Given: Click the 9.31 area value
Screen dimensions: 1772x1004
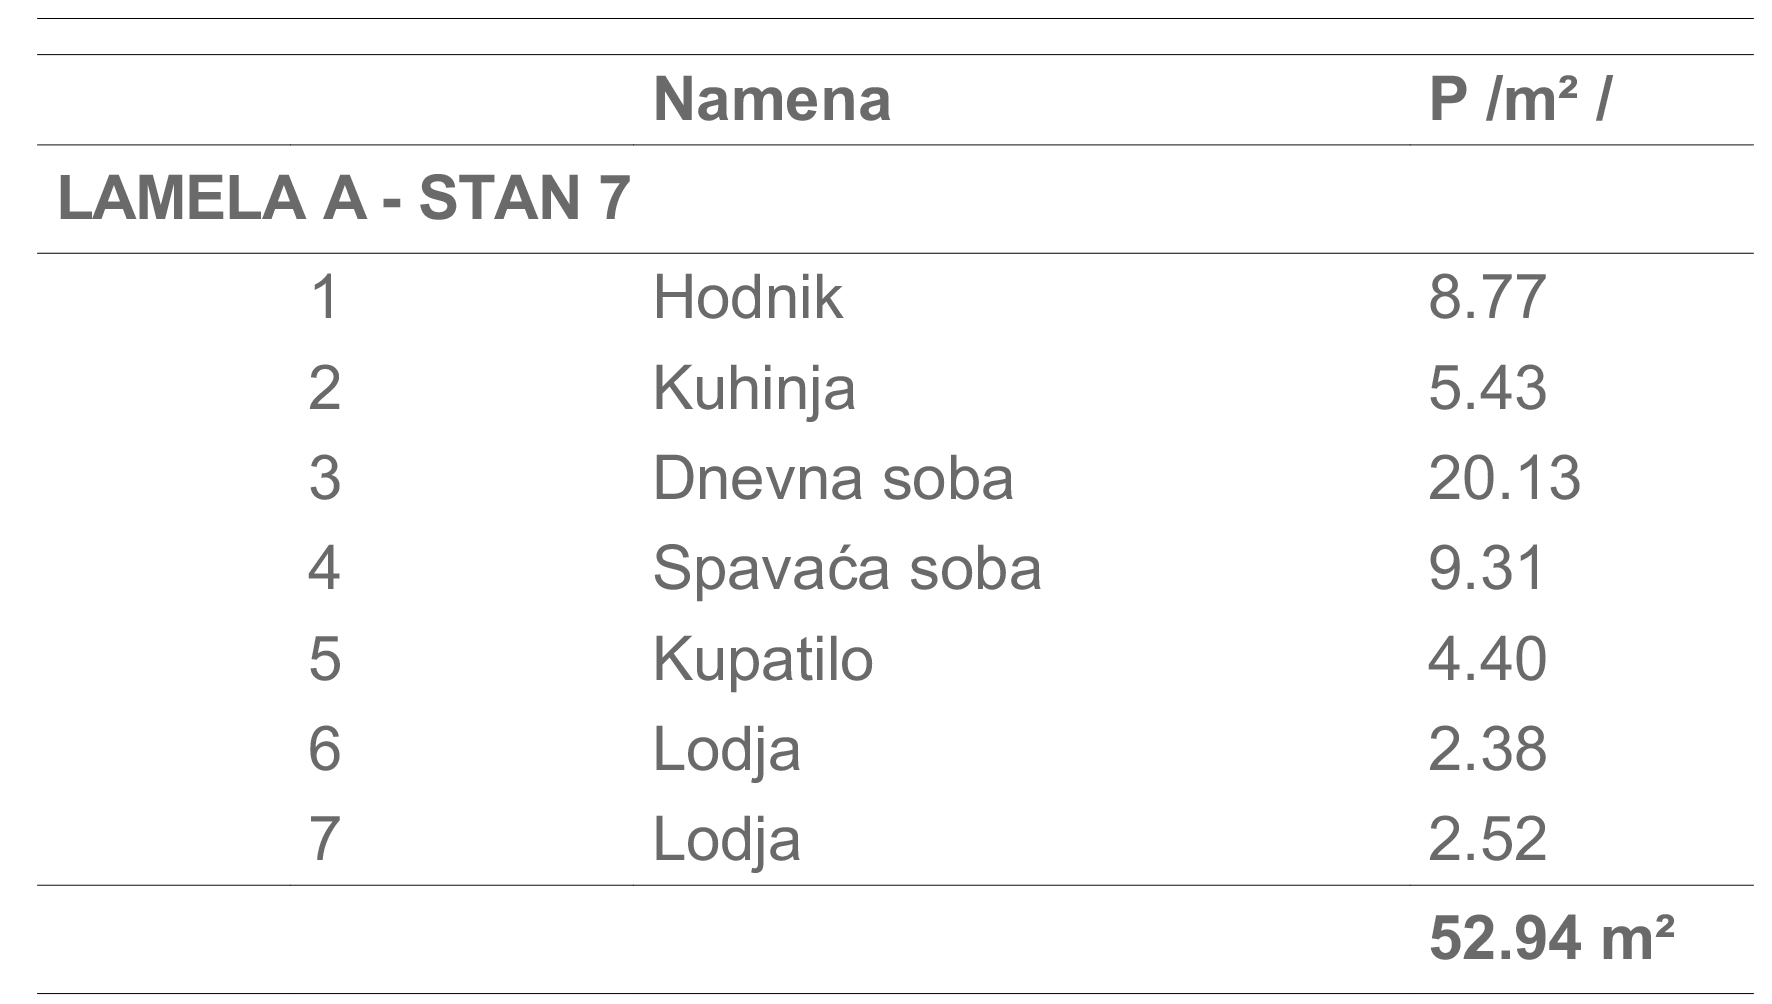Looking at the screenshot, I should pyautogui.click(x=1487, y=568).
